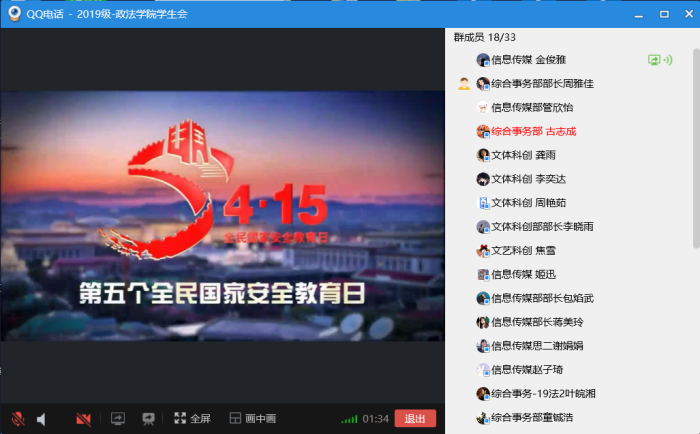
Task: Click the member list scrollbar
Action: pos(696,148)
